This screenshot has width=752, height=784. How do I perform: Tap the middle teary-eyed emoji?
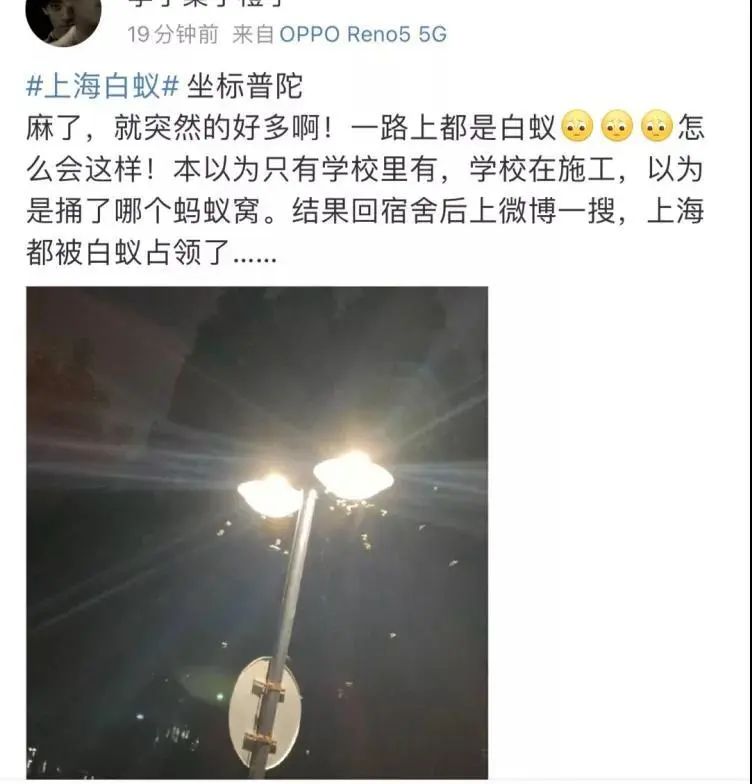point(617,126)
